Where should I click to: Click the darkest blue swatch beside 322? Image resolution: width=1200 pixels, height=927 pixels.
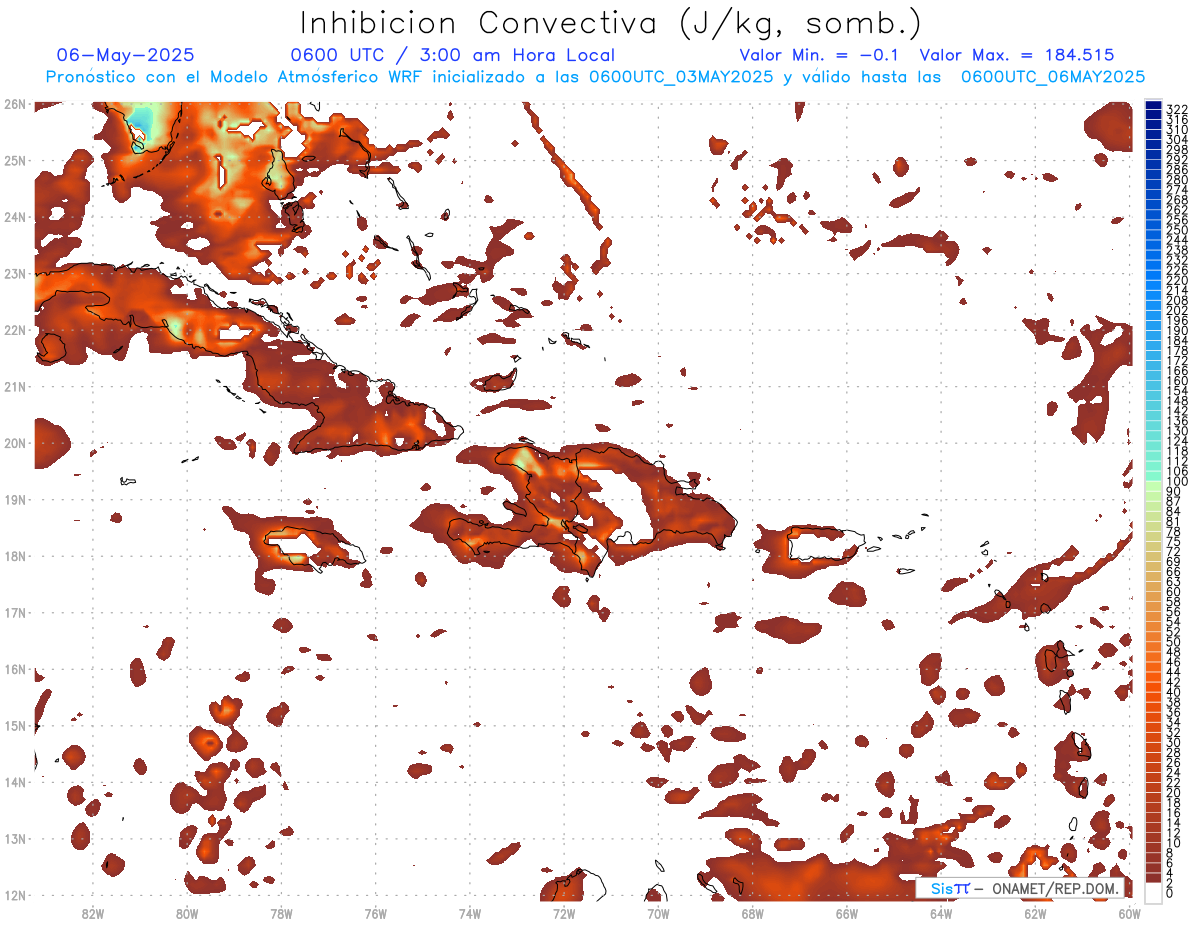click(x=1154, y=106)
